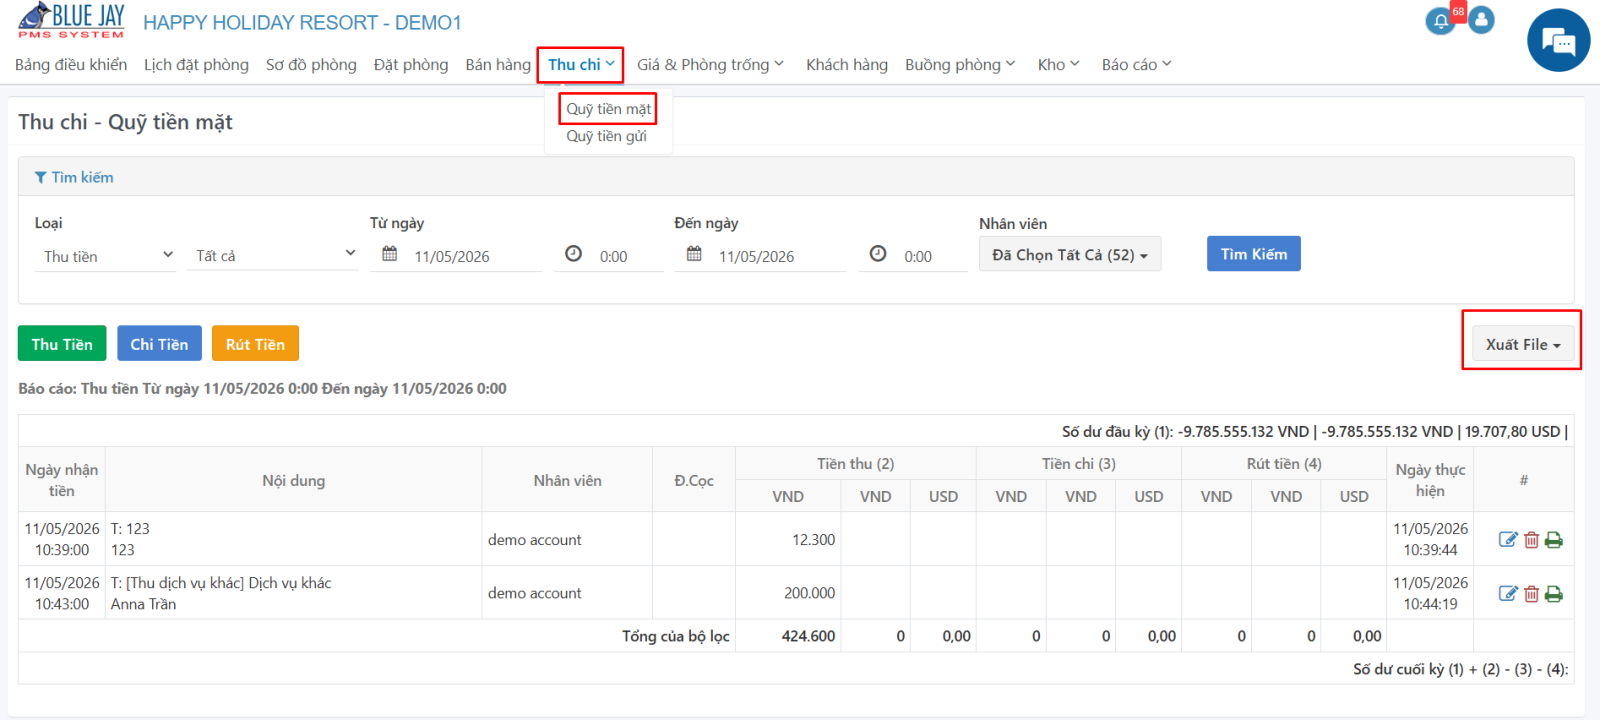Expand the Thu chi menu
This screenshot has width=1600, height=720.
coord(581,65)
